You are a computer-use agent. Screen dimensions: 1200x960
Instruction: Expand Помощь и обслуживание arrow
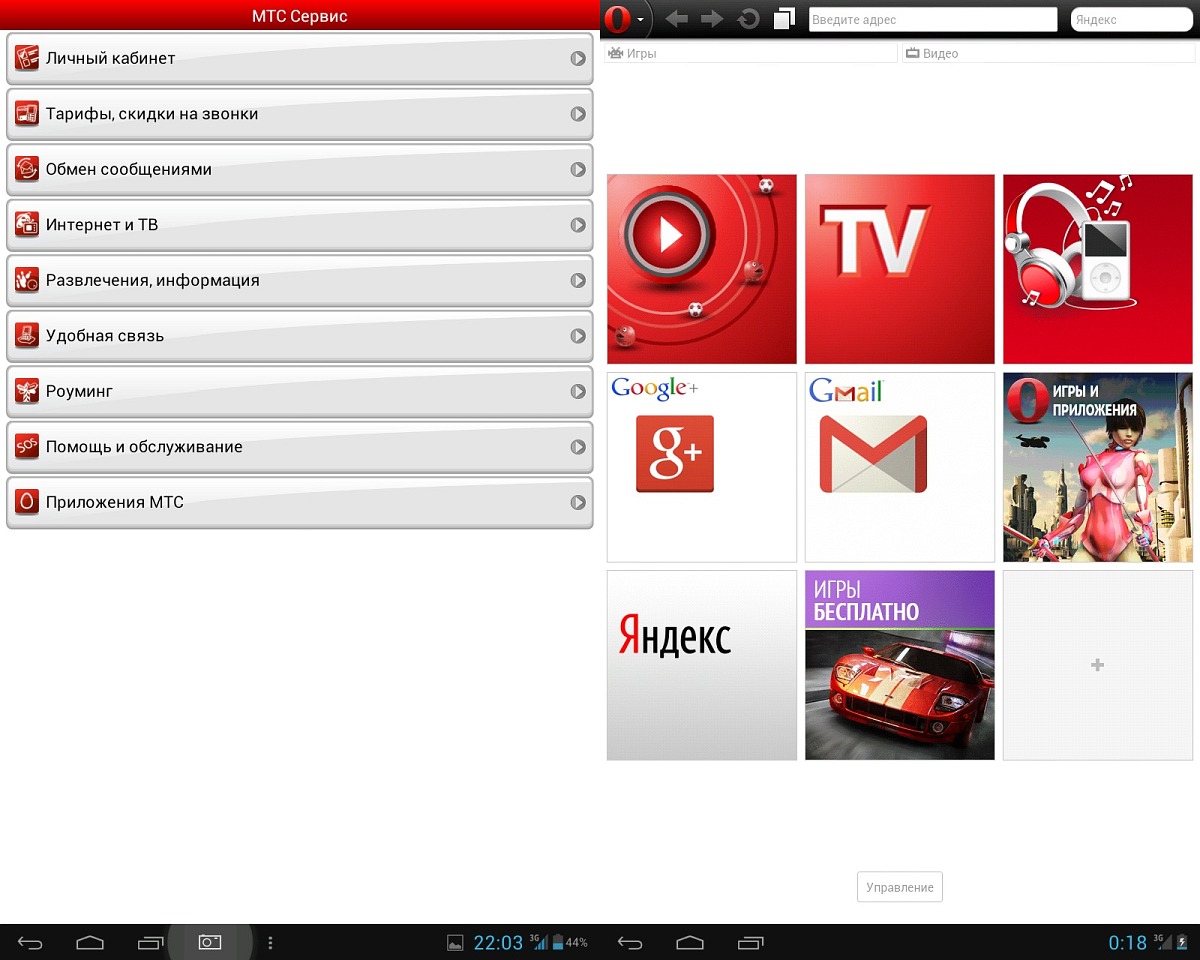tap(578, 447)
